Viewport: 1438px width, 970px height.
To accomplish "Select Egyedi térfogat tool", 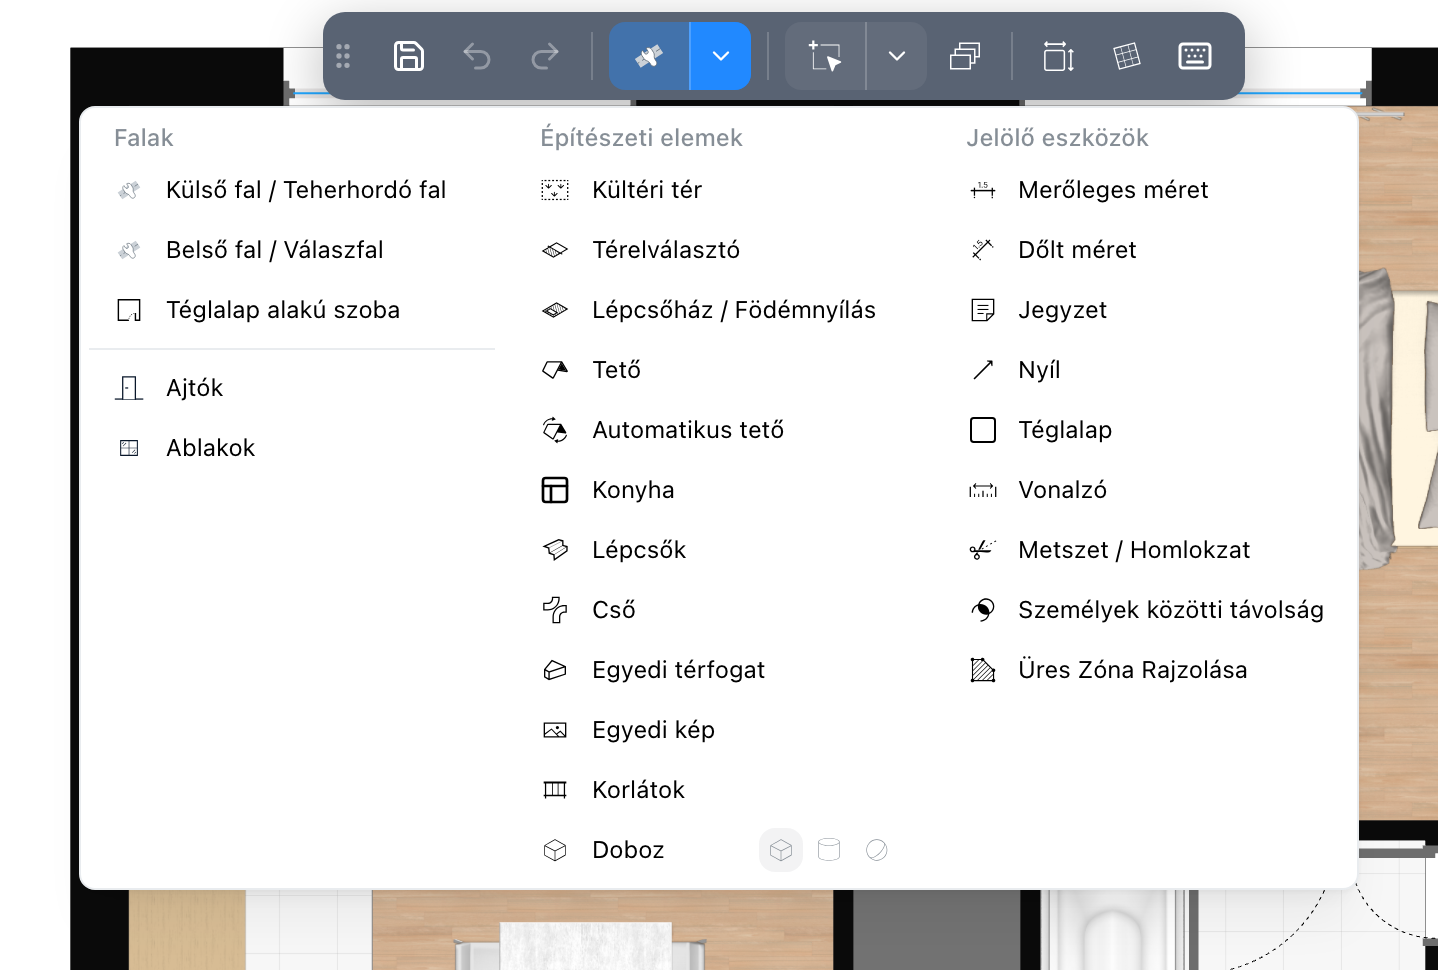I will coord(718,670).
